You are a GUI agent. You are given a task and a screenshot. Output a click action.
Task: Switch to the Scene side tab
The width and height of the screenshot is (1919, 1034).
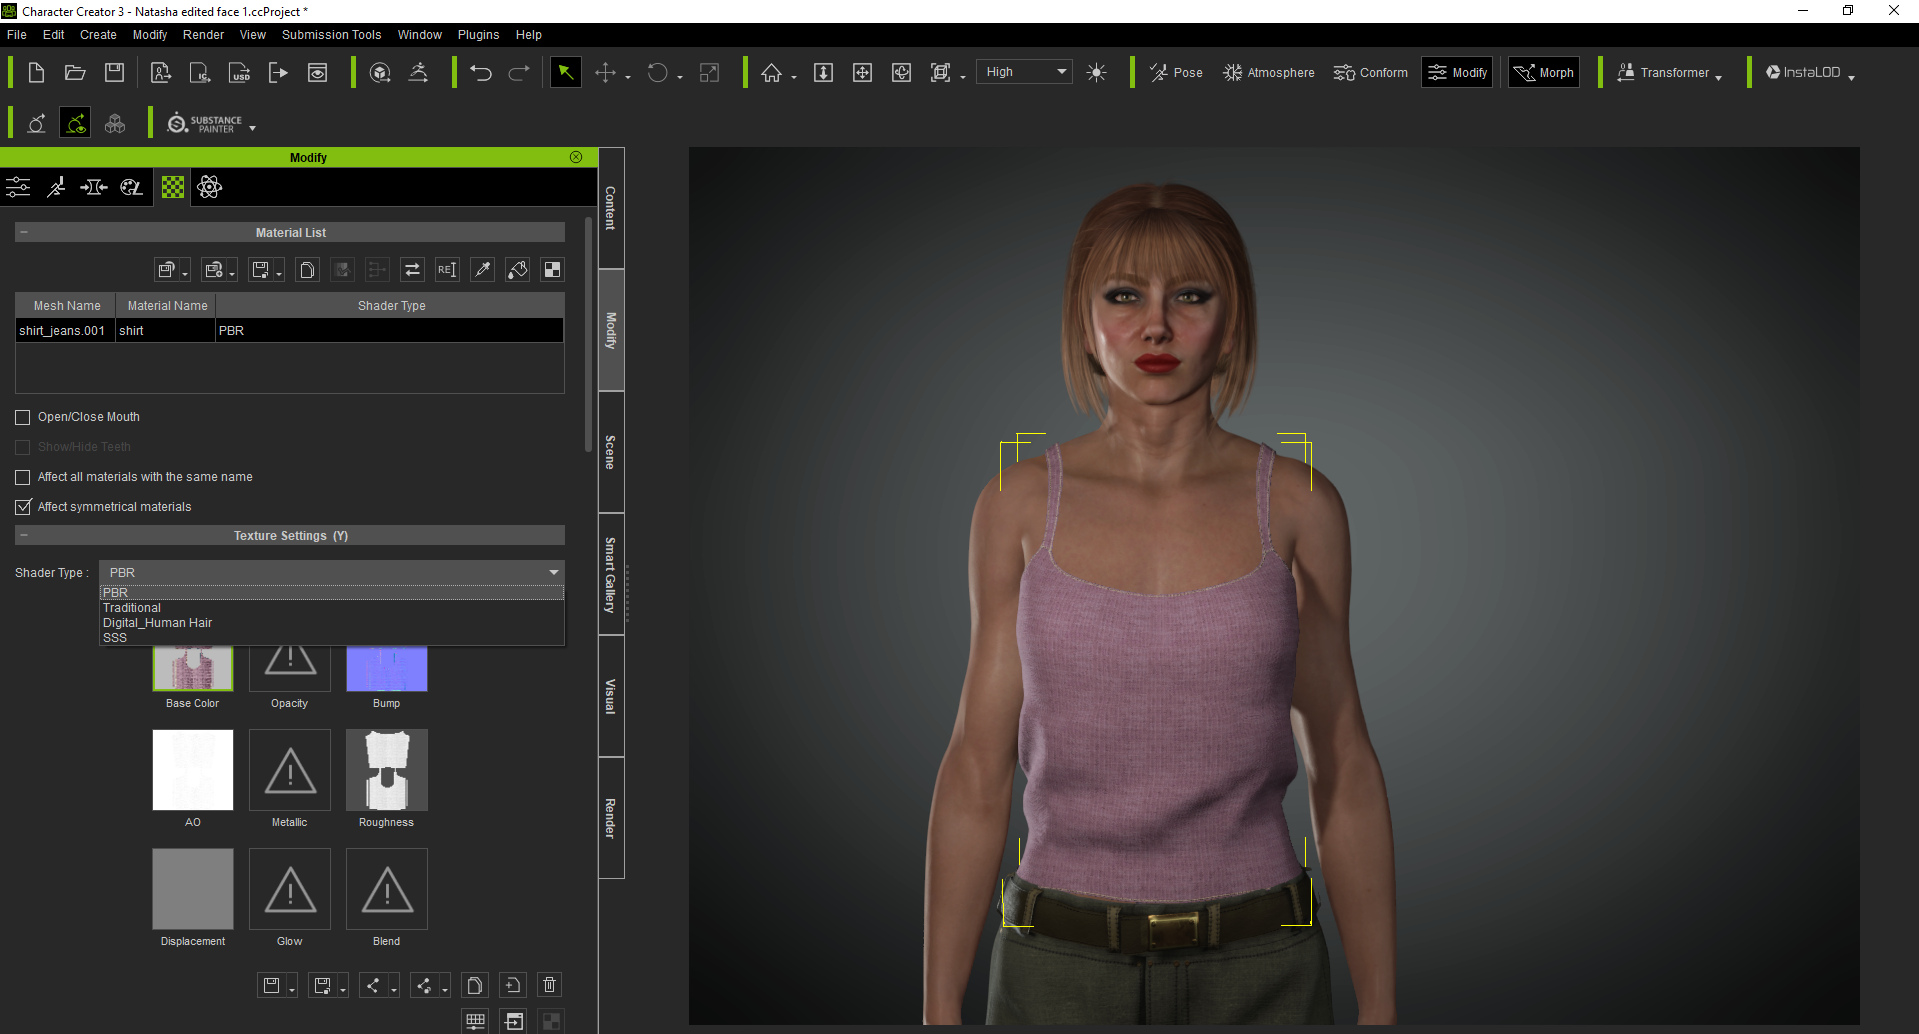pyautogui.click(x=611, y=452)
